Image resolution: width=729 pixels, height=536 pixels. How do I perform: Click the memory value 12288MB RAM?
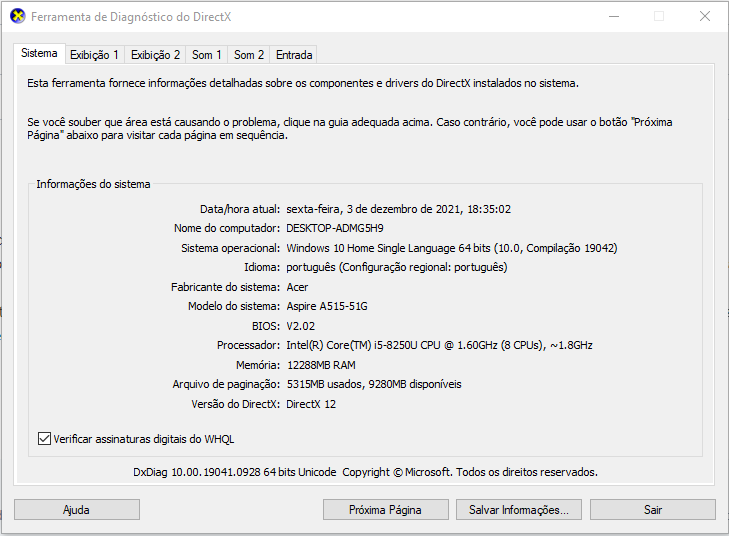[321, 365]
